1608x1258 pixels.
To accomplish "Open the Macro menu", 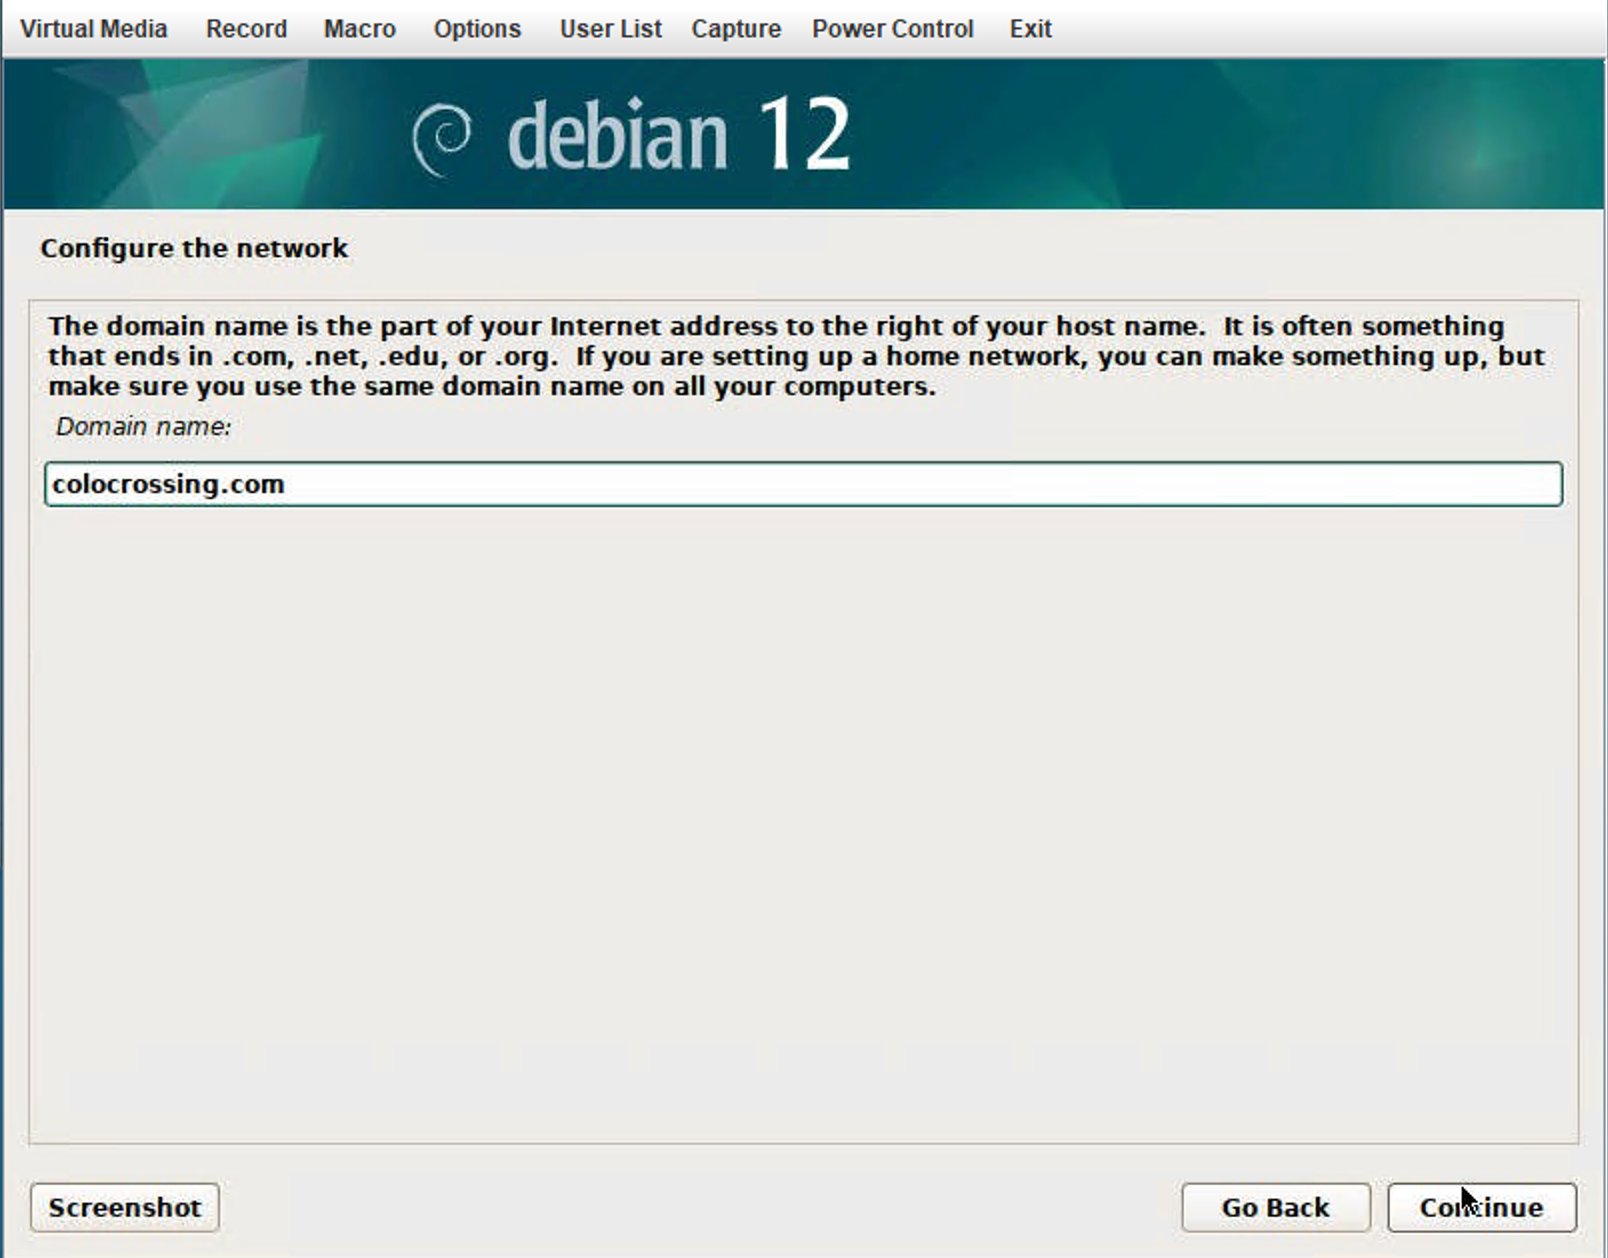I will click(359, 29).
